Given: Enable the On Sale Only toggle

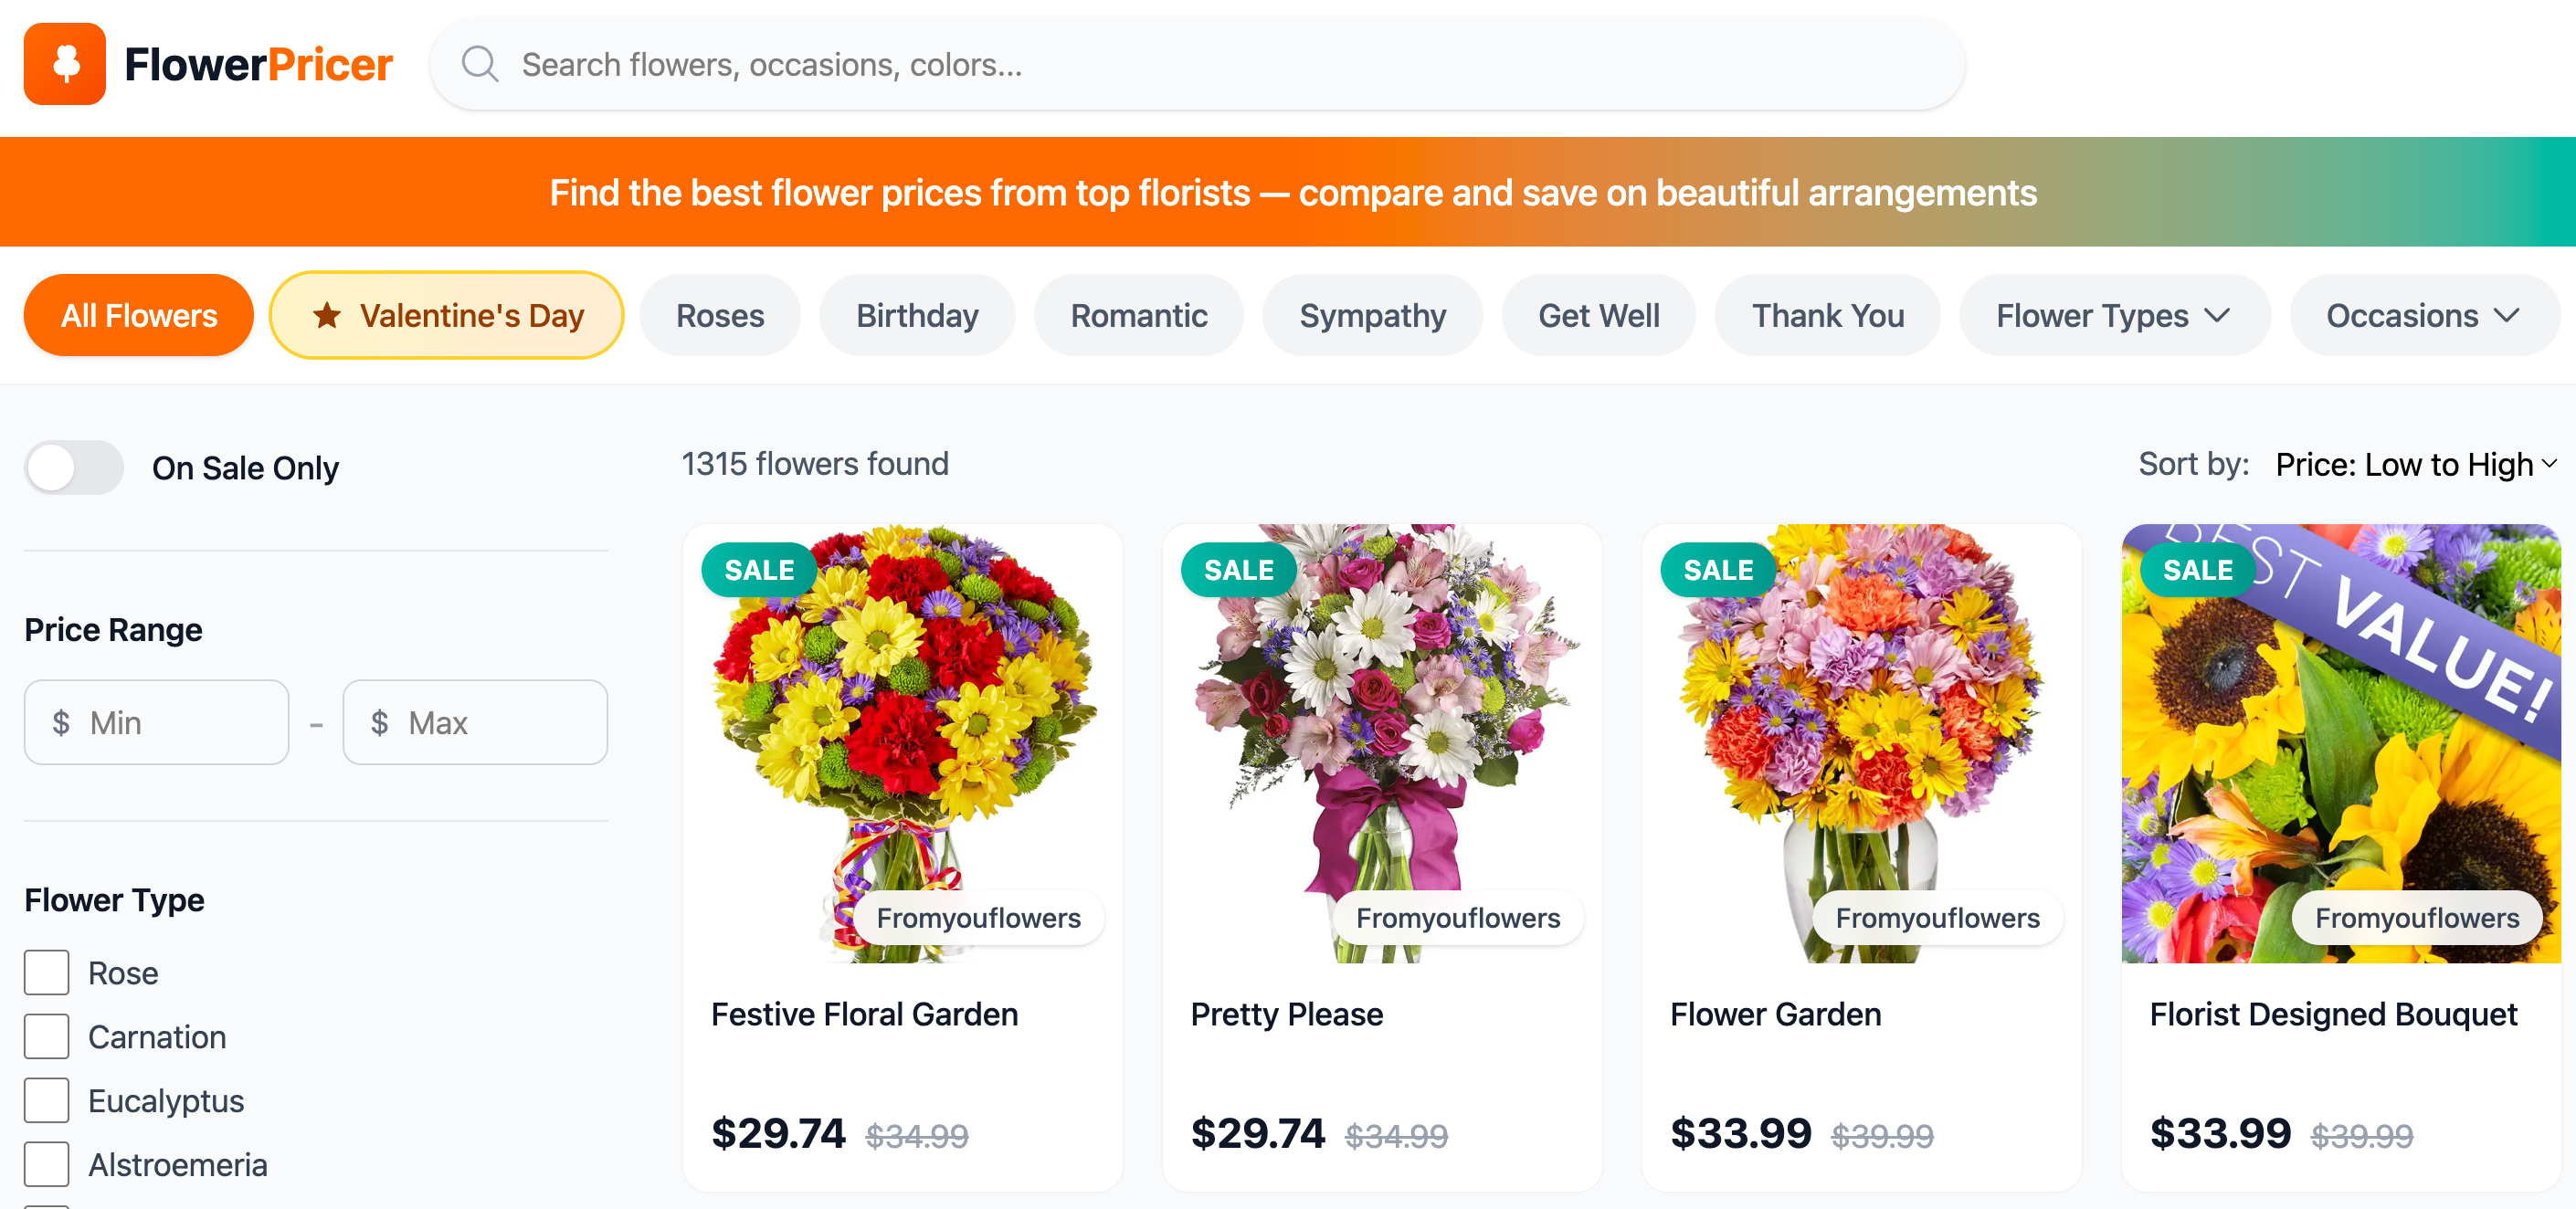Looking at the screenshot, I should coord(74,467).
